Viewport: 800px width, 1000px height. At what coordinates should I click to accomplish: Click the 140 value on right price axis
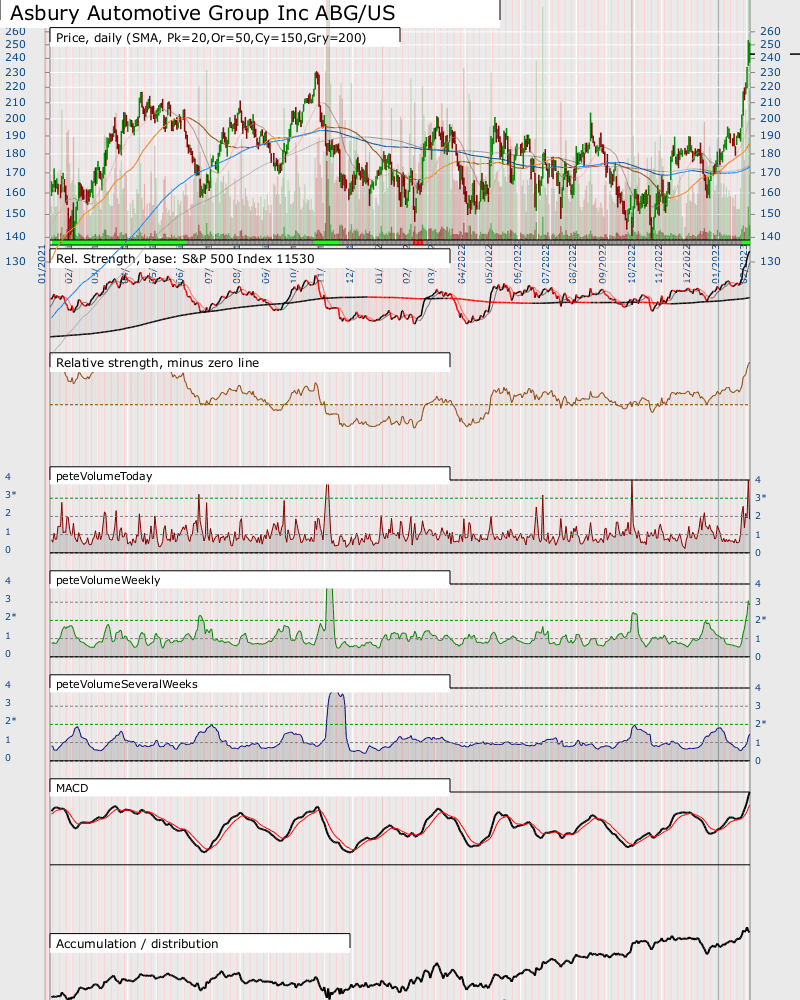(770, 236)
